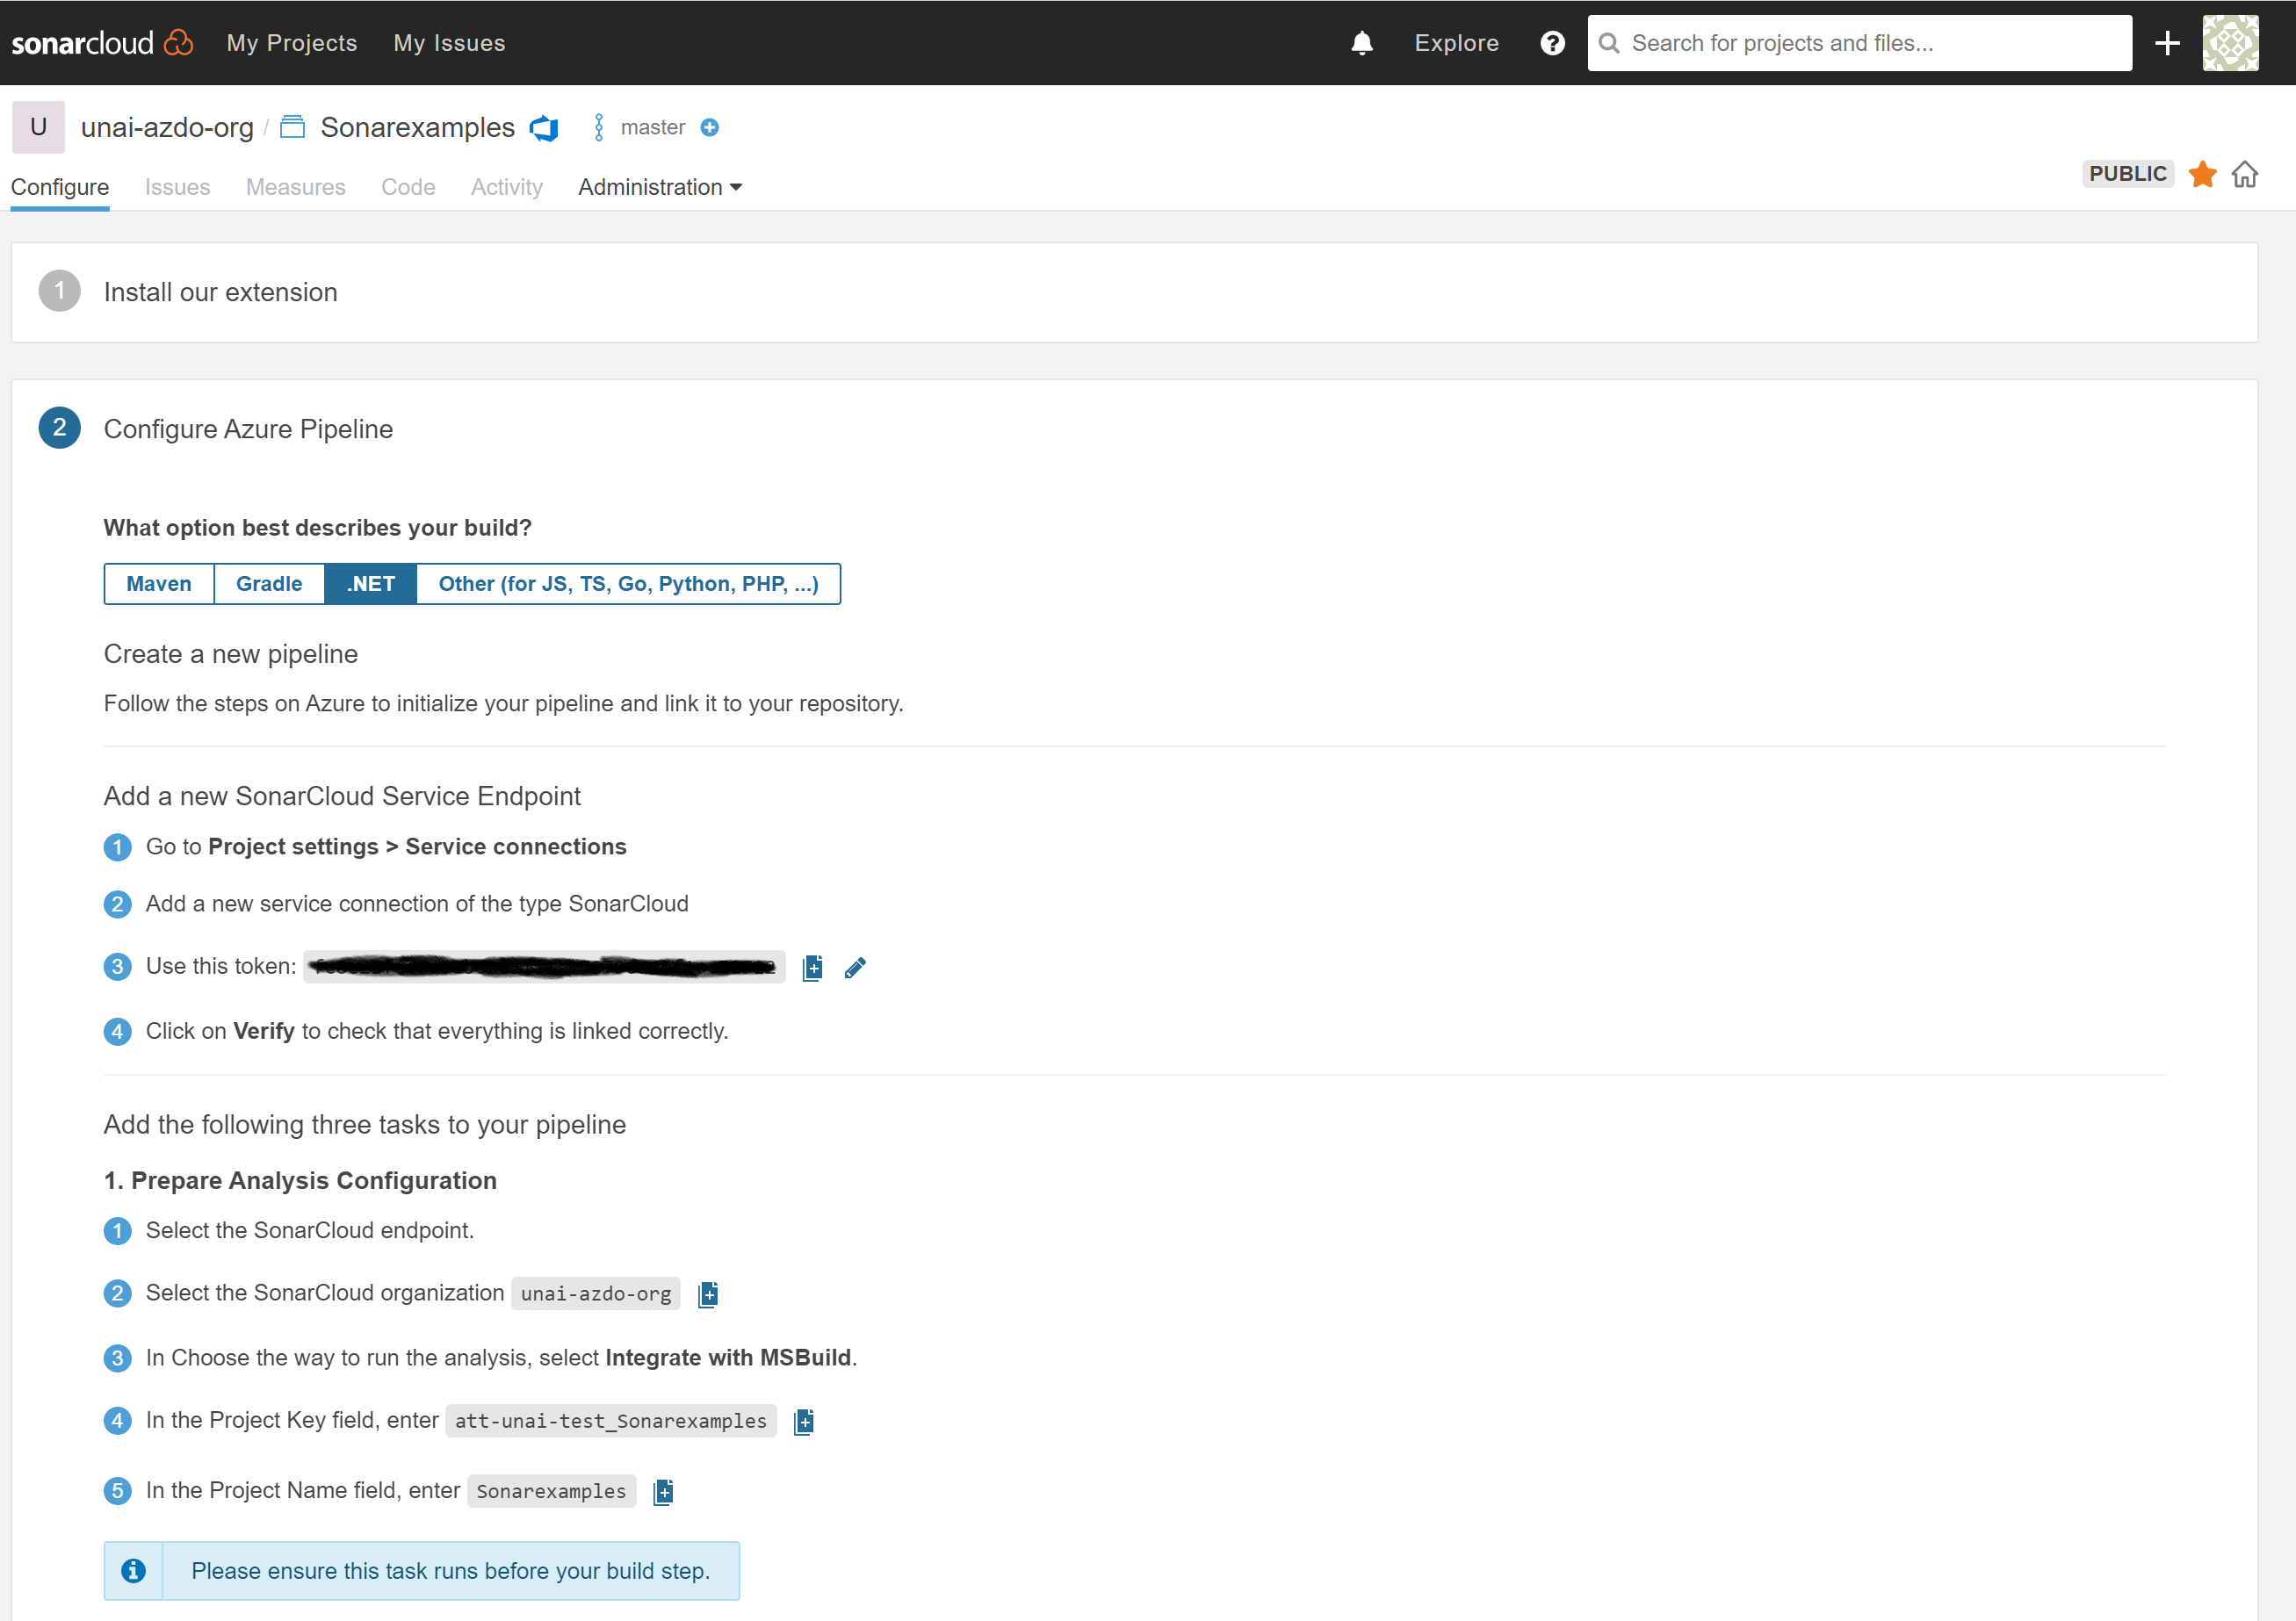Click the 'Integrate with MSBuild' text

[x=728, y=1358]
